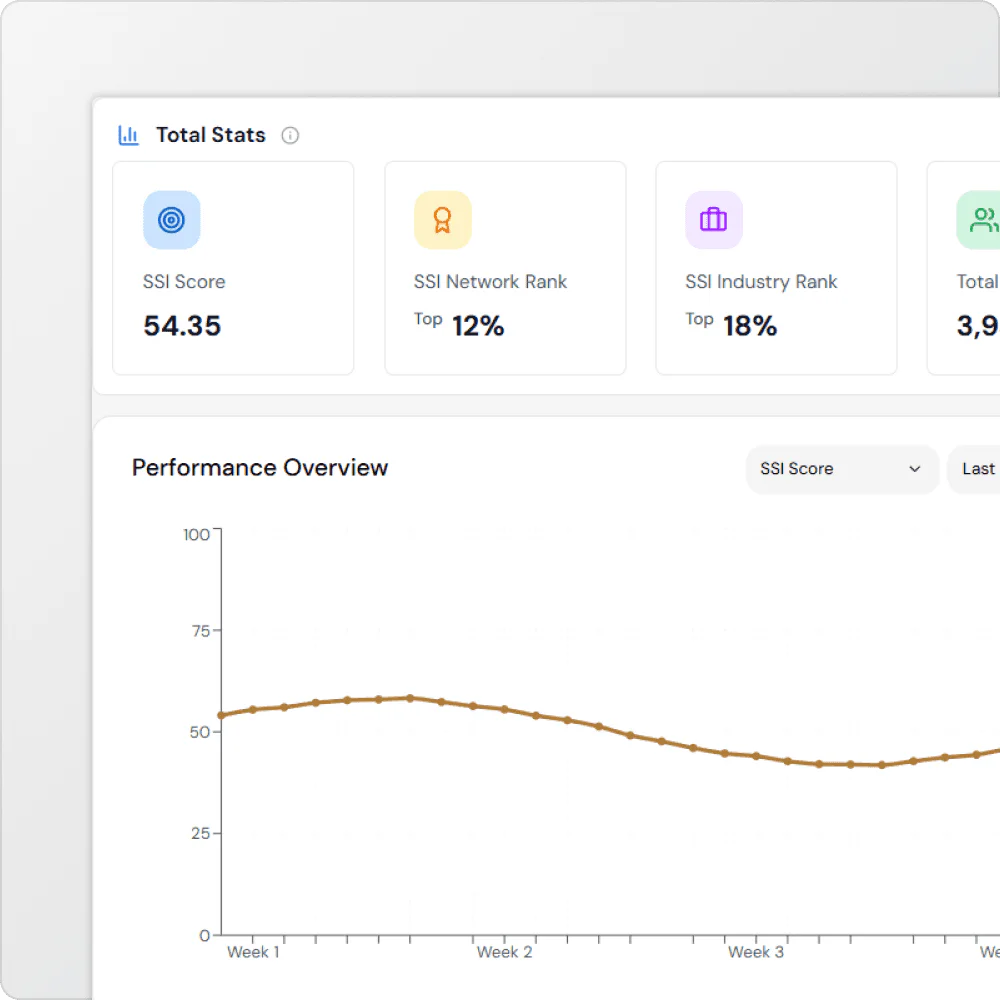Open the SSI Score metric dropdown

coord(842,469)
